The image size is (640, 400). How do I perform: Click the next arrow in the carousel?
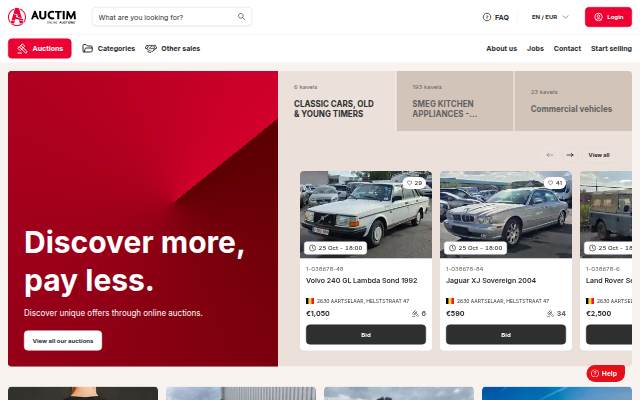point(570,155)
